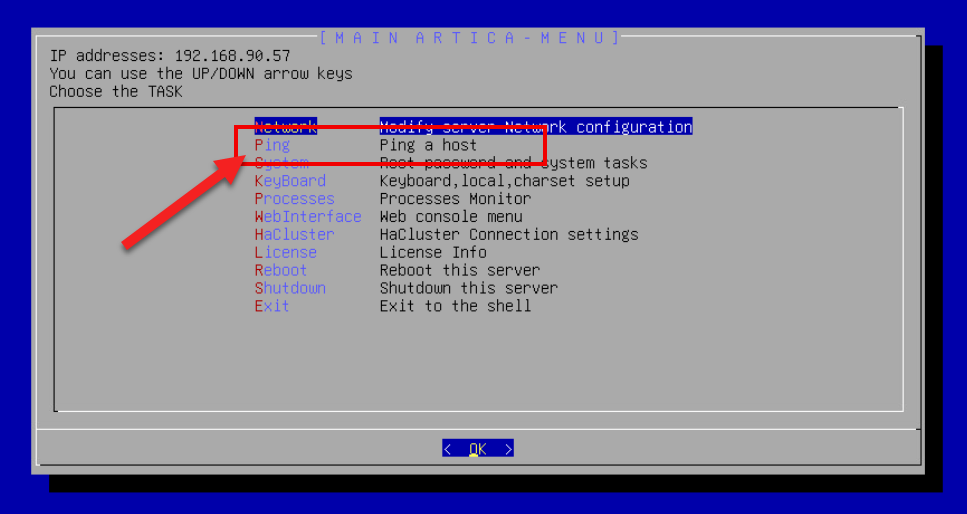Select the Shutdown menu tag

point(290,288)
